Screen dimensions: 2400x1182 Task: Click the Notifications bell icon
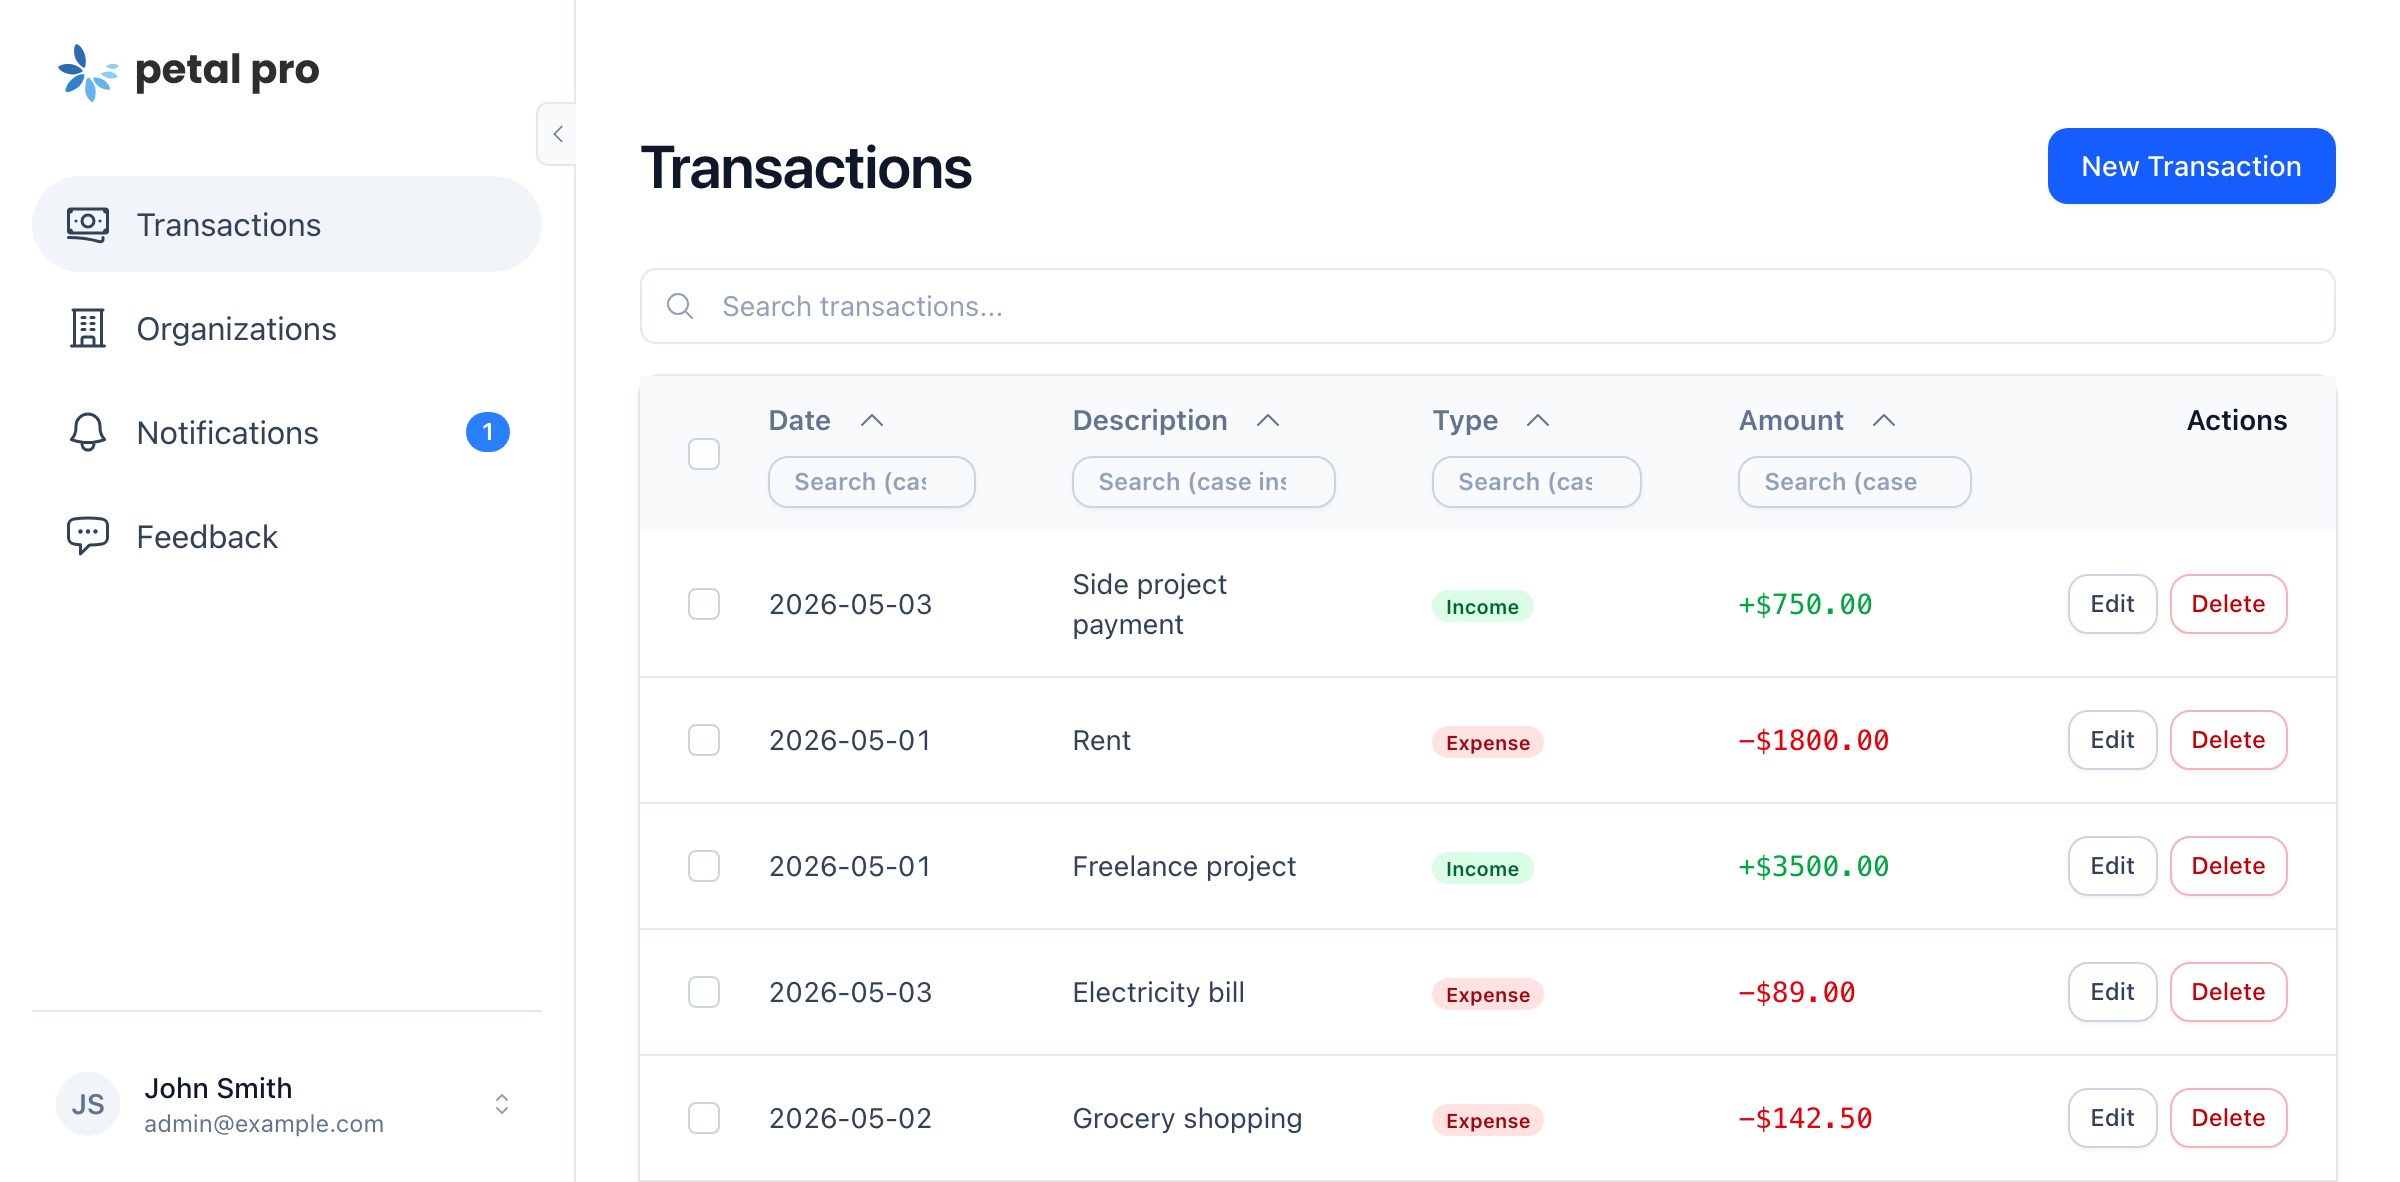pos(88,432)
